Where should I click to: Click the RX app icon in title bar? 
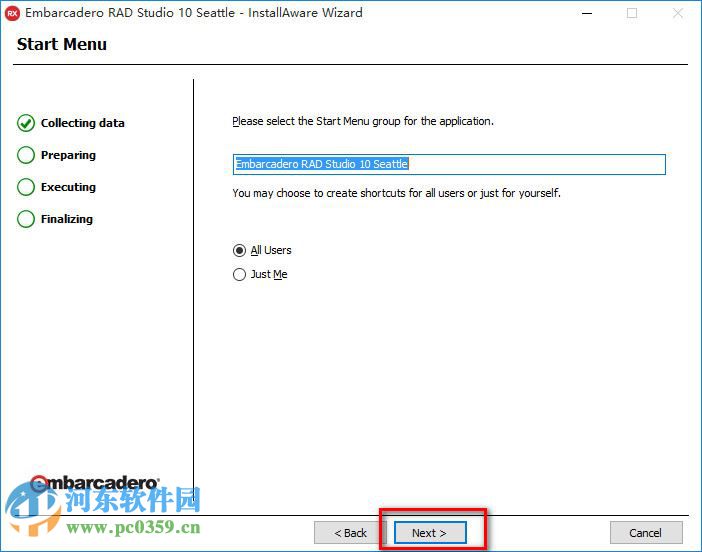click(12, 13)
